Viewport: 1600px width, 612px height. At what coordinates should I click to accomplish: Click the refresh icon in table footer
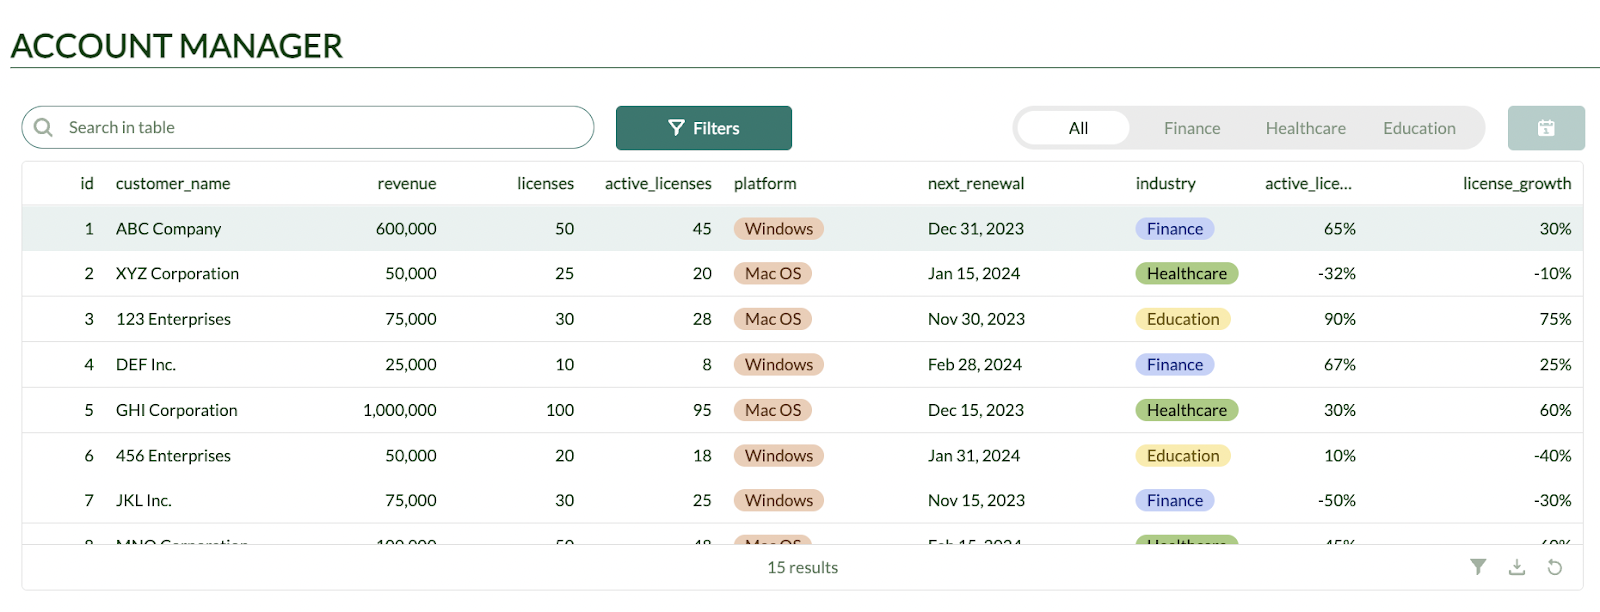coord(1555,567)
